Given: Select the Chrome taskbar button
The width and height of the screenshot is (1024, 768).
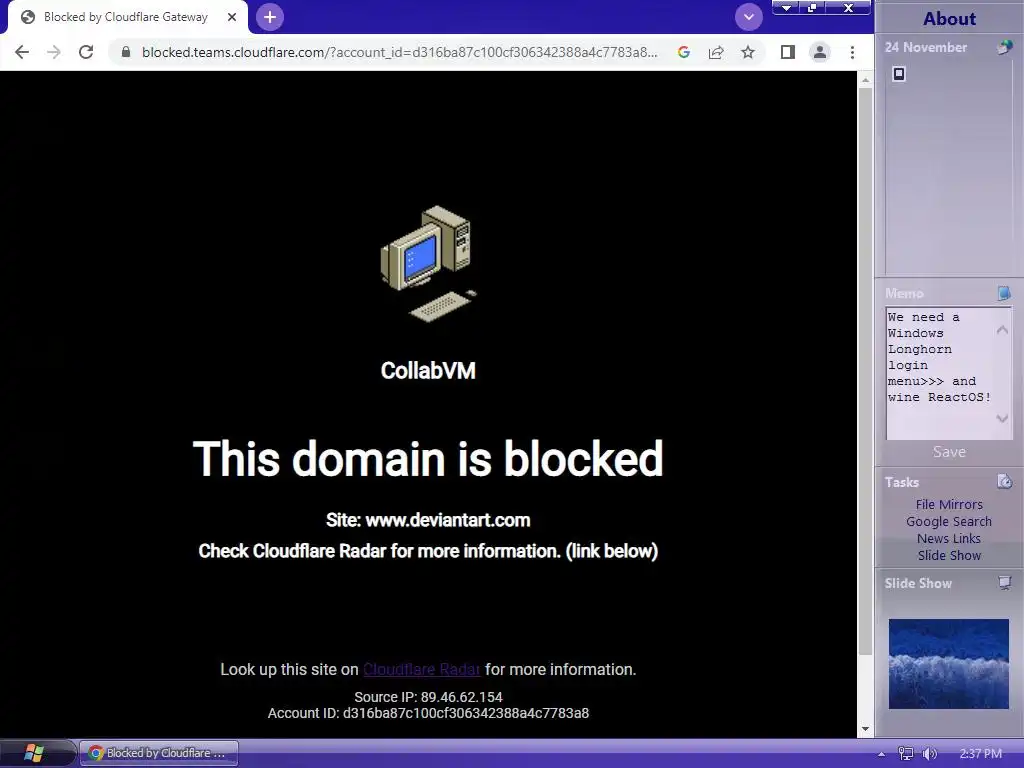Looking at the screenshot, I should point(159,753).
